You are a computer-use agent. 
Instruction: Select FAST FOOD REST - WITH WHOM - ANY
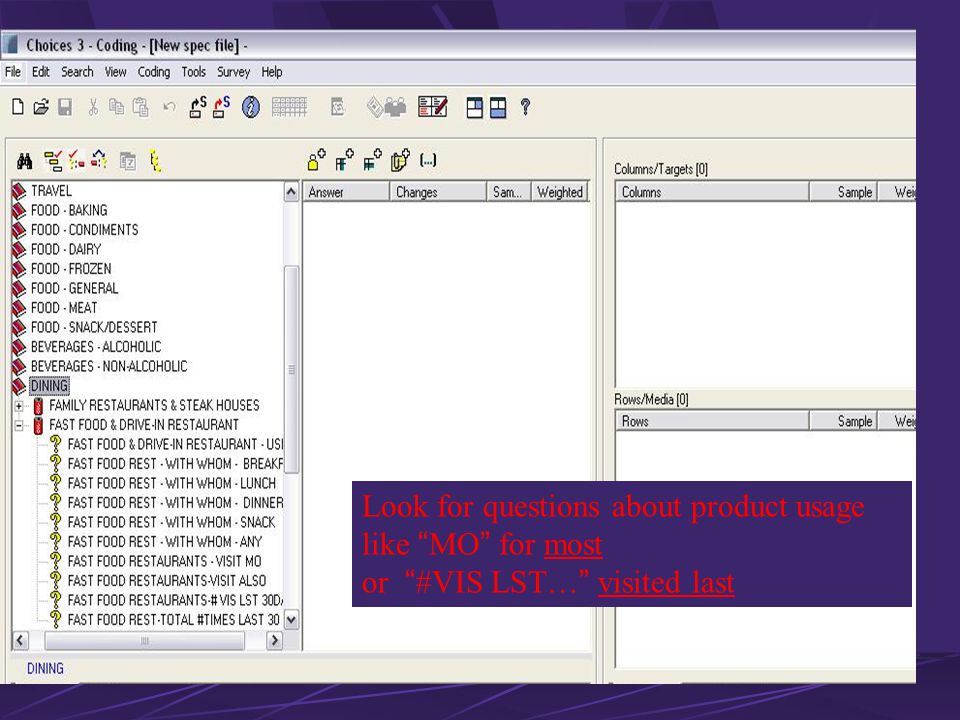(x=165, y=542)
